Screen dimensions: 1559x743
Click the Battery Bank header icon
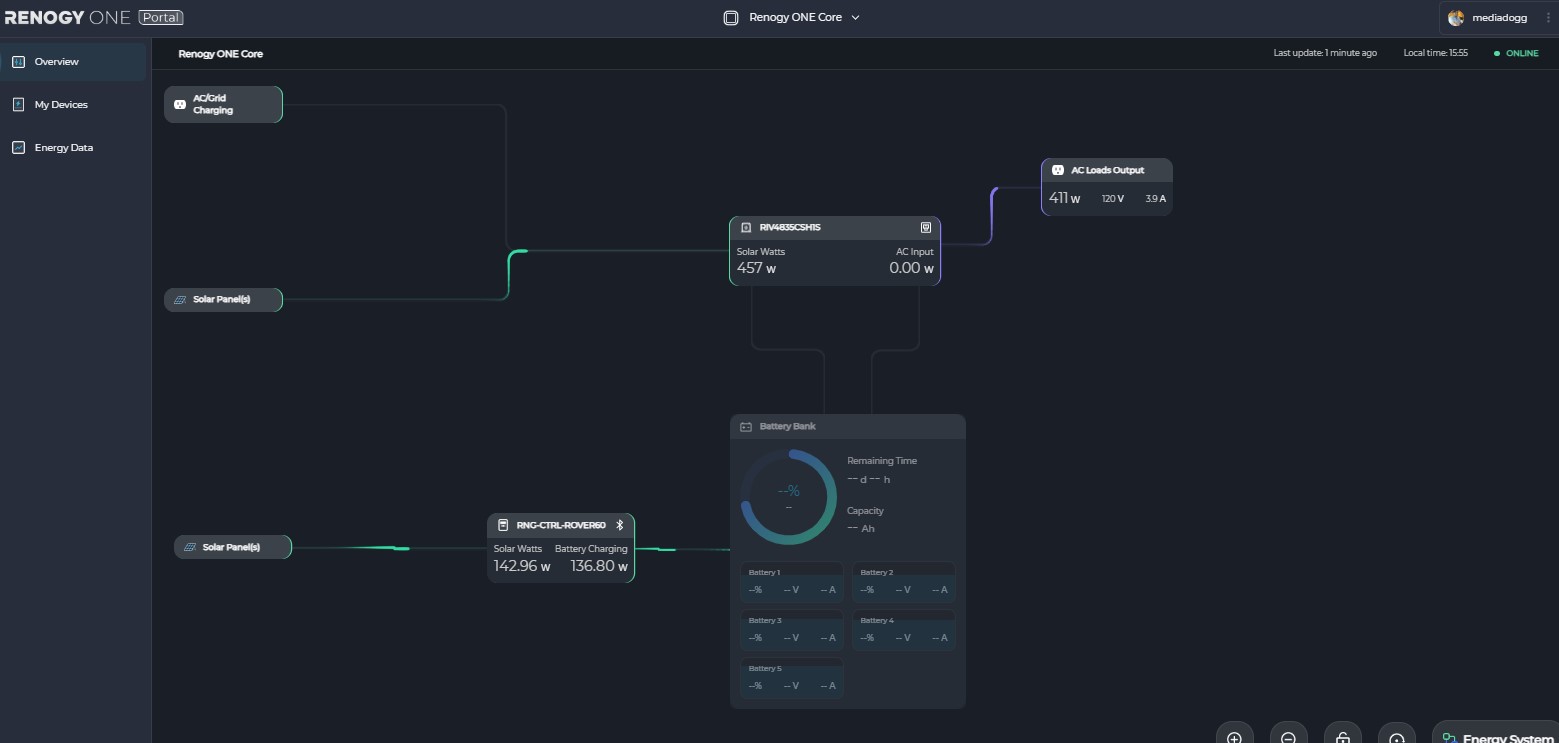click(746, 427)
